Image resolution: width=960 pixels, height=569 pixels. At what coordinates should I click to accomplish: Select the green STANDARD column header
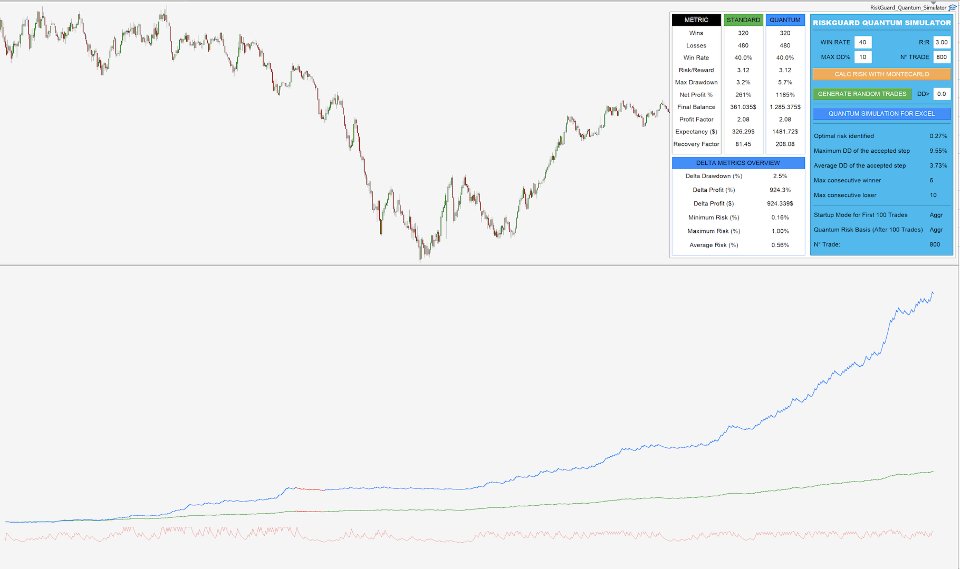point(743,19)
